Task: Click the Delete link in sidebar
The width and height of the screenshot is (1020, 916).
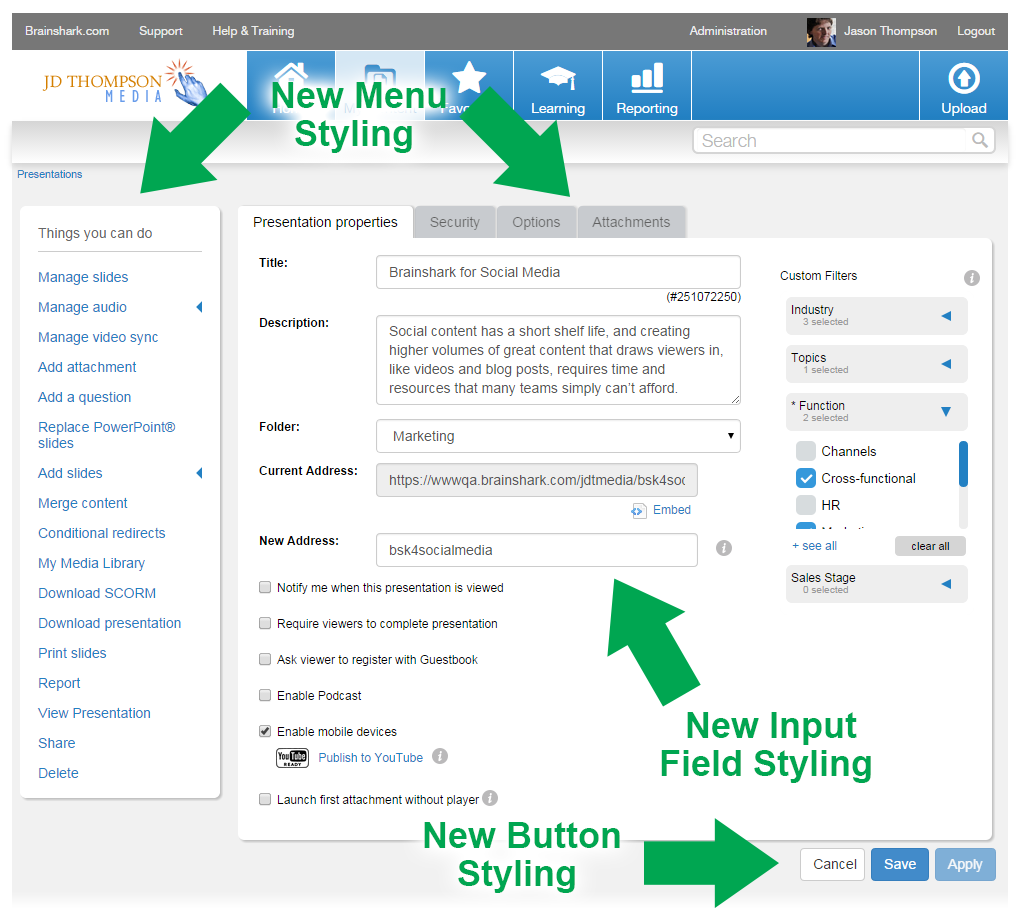Action: pos(58,773)
